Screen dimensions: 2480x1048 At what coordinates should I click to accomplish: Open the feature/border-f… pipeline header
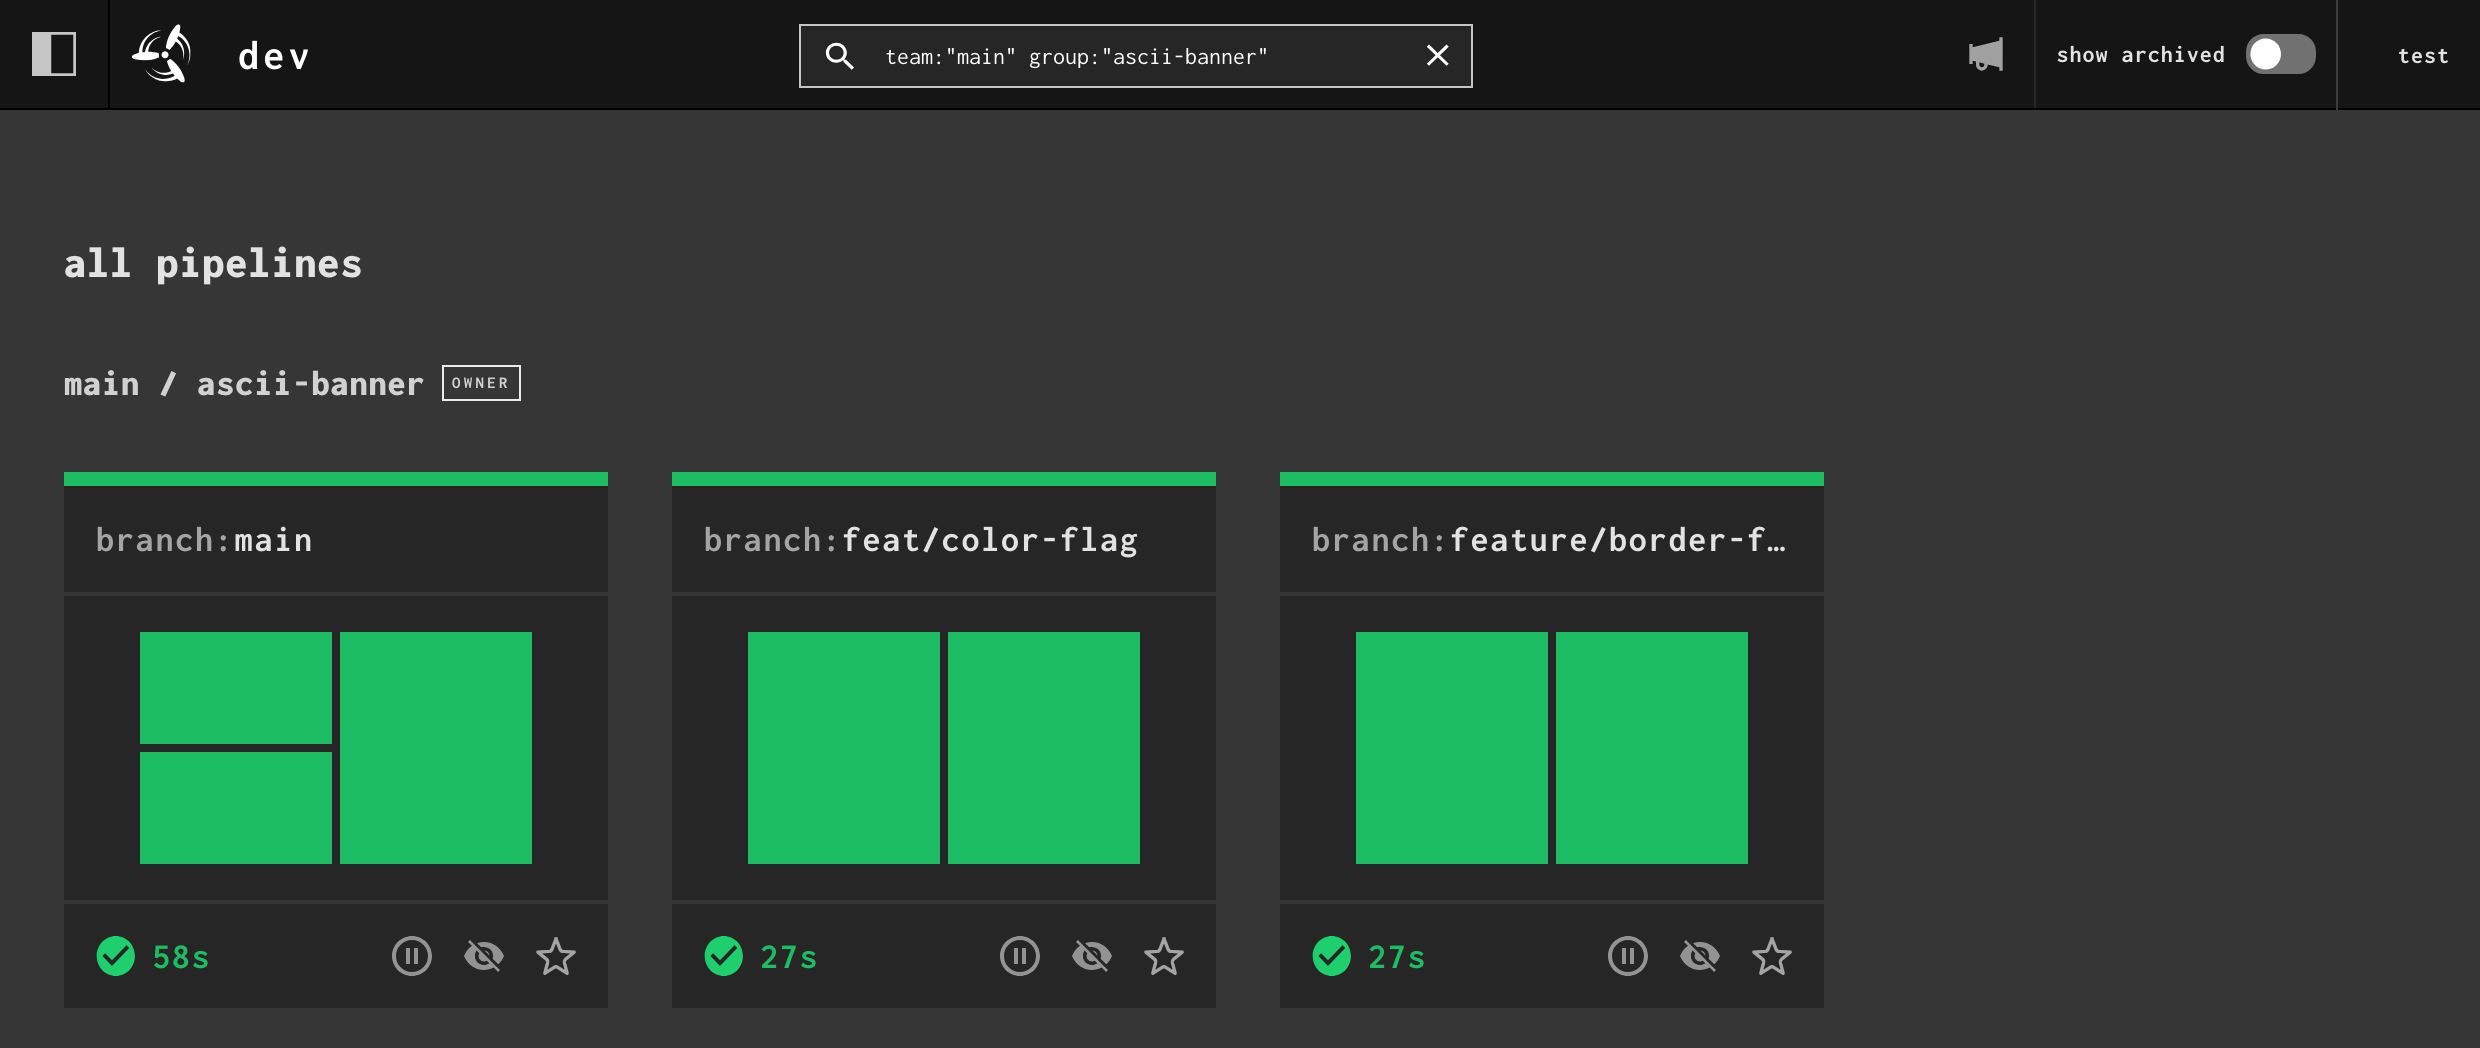1552,540
